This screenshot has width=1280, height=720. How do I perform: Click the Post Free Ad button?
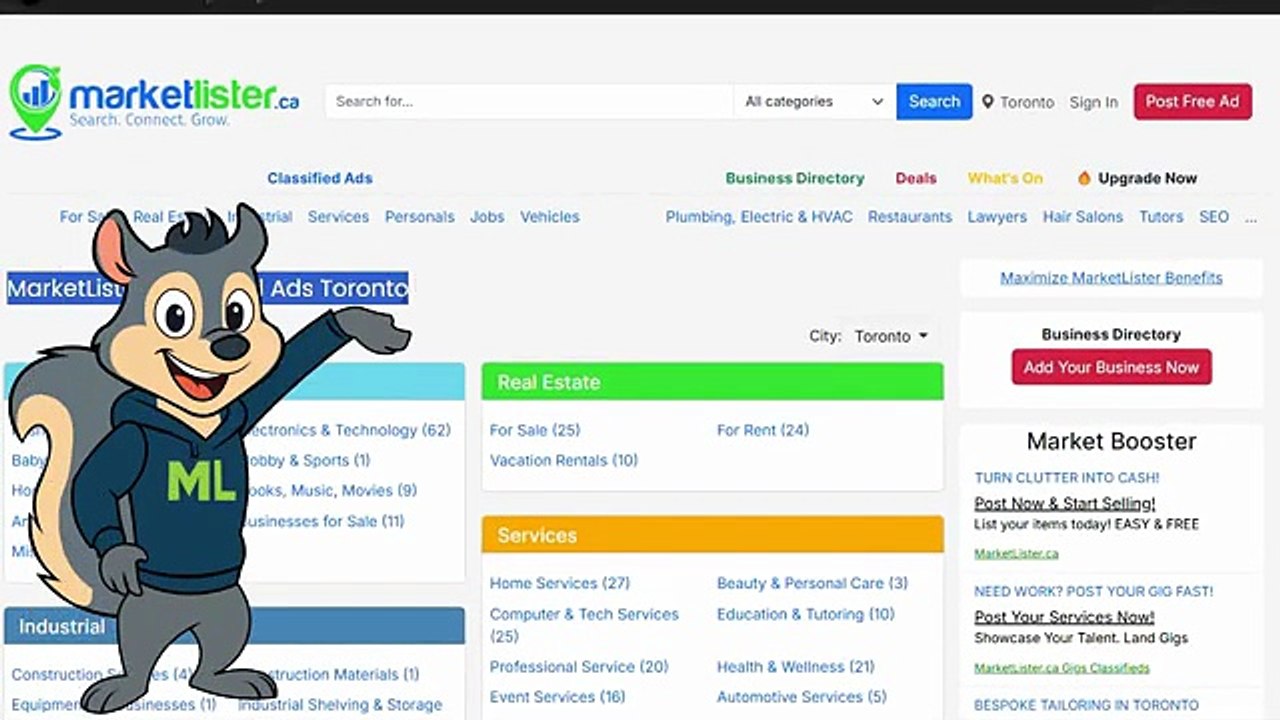pyautogui.click(x=1192, y=101)
